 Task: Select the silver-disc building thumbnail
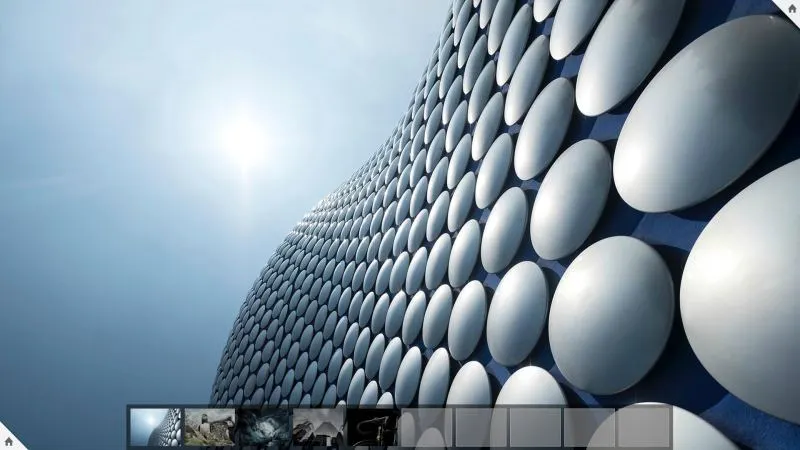(x=156, y=427)
